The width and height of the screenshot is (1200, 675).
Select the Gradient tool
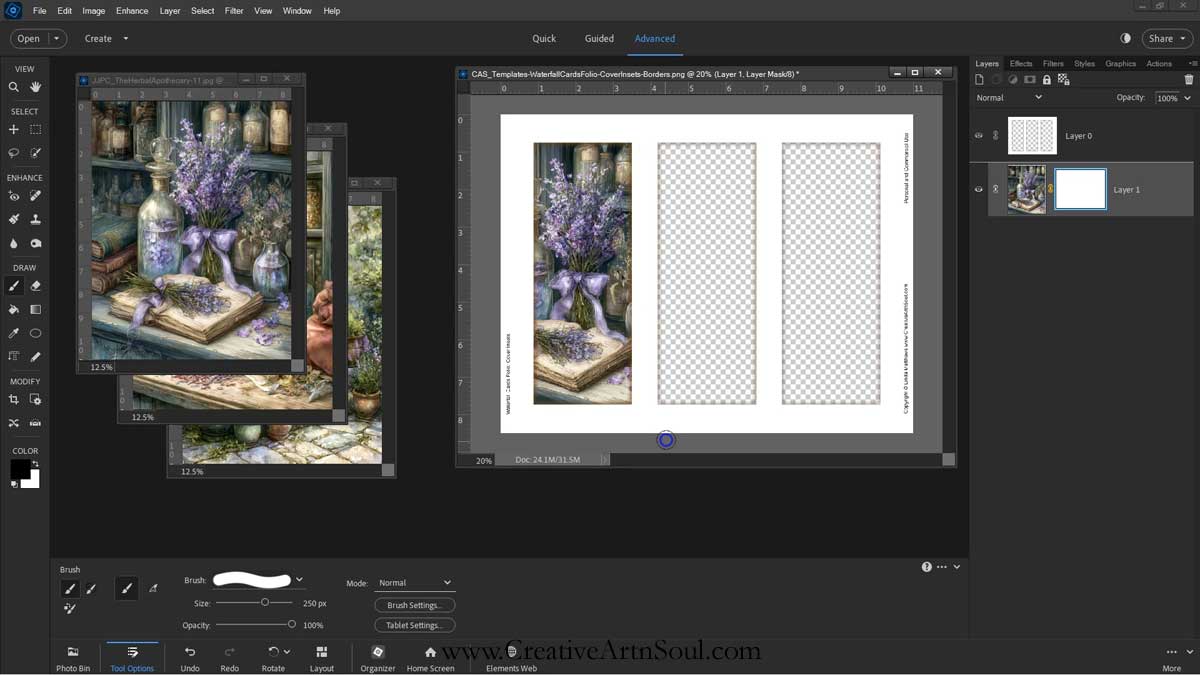(36, 310)
